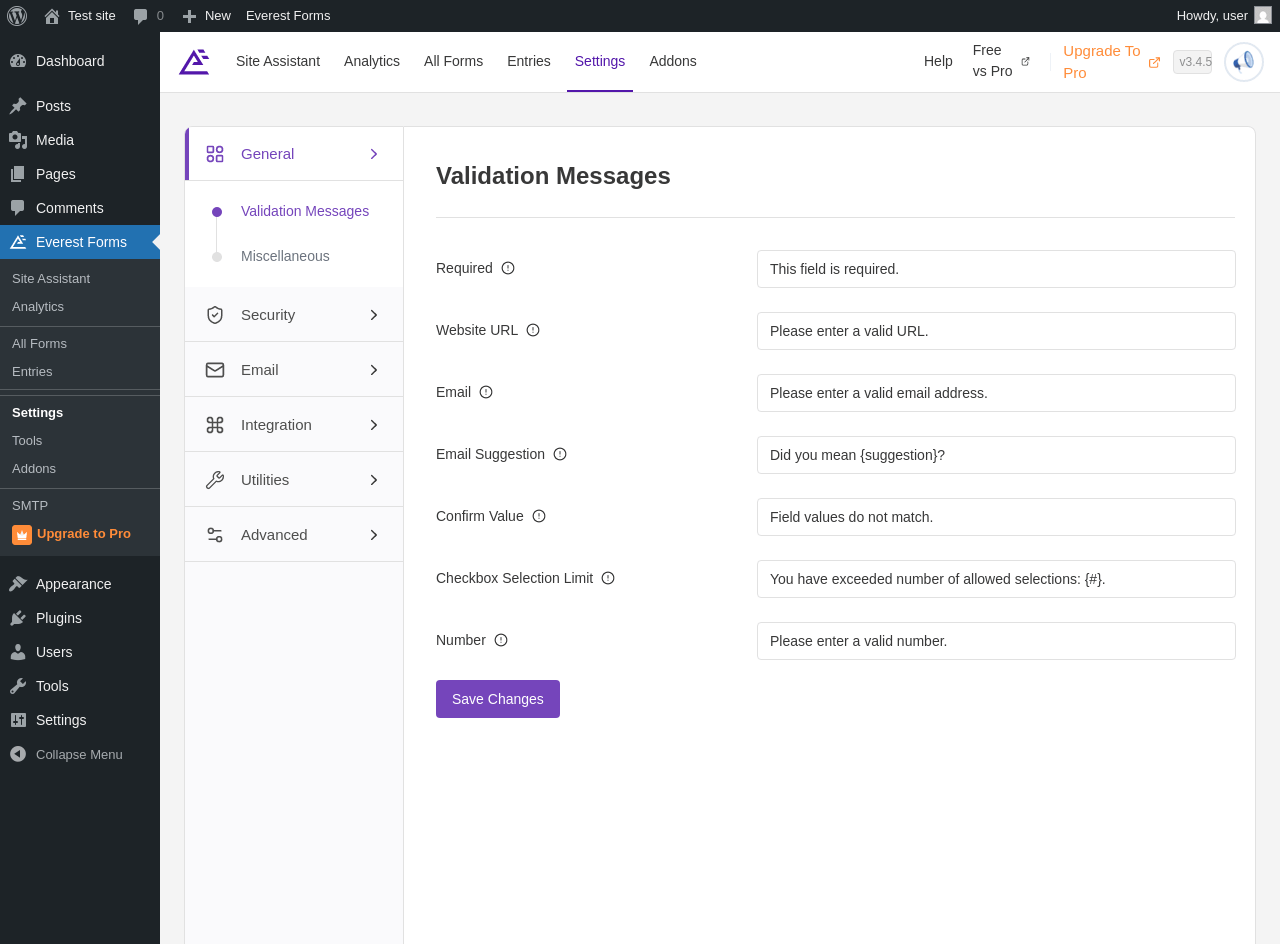Viewport: 1280px width, 944px height.
Task: Click the valid email address message input
Action: click(996, 393)
